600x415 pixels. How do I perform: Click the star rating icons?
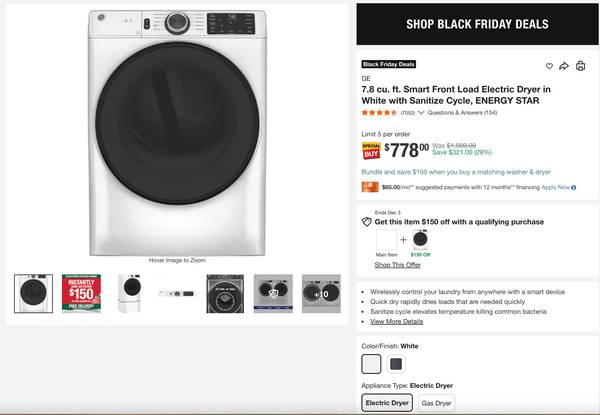coord(379,113)
